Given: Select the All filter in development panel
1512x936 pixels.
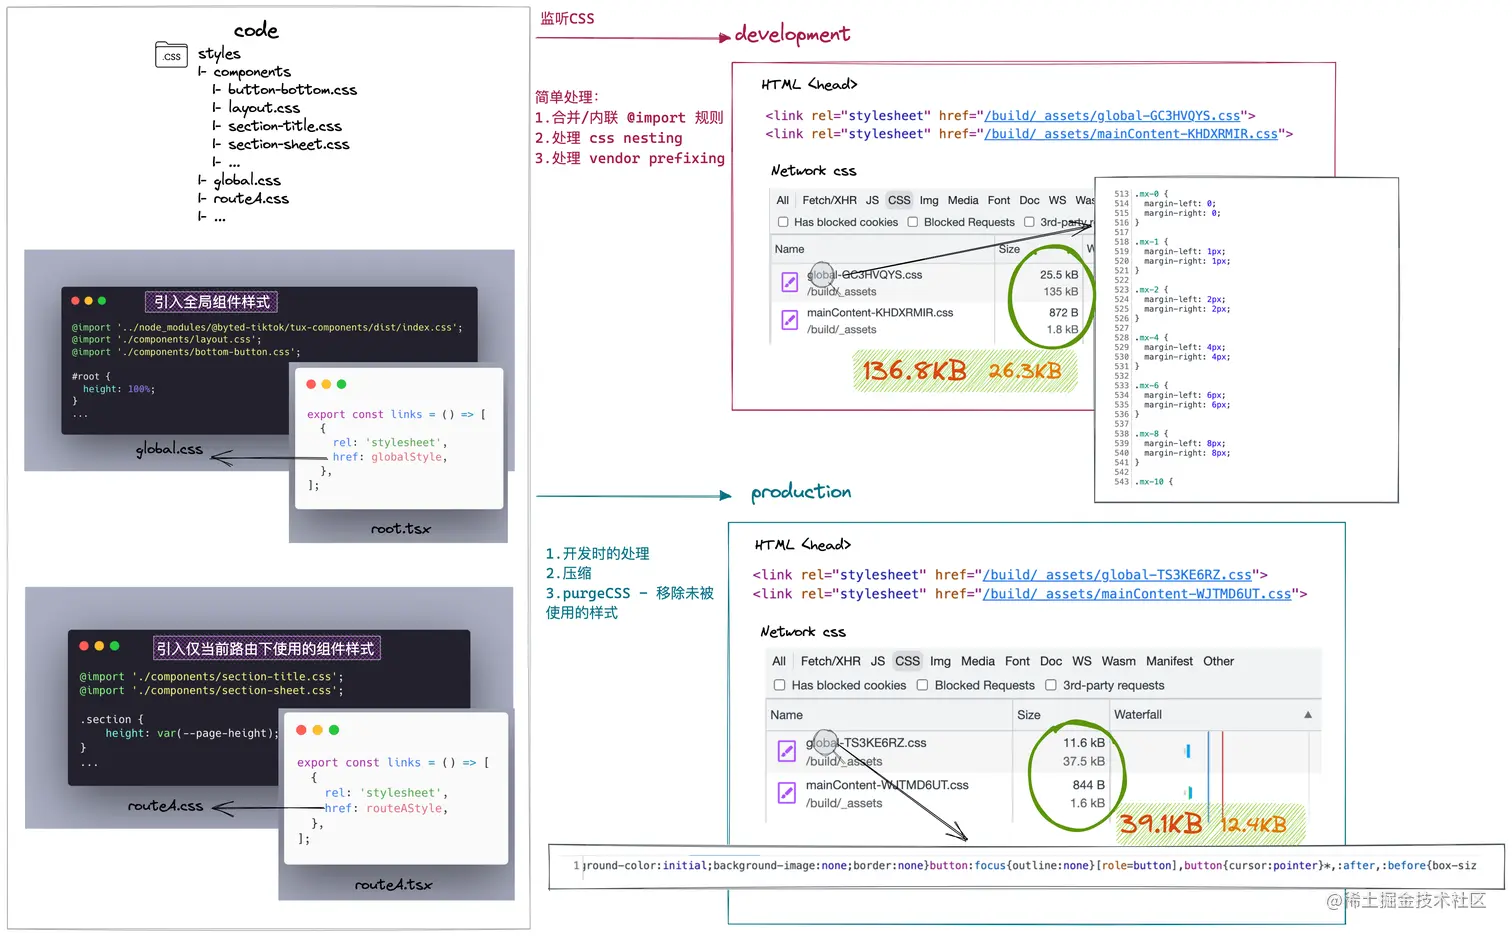Looking at the screenshot, I should tap(783, 200).
